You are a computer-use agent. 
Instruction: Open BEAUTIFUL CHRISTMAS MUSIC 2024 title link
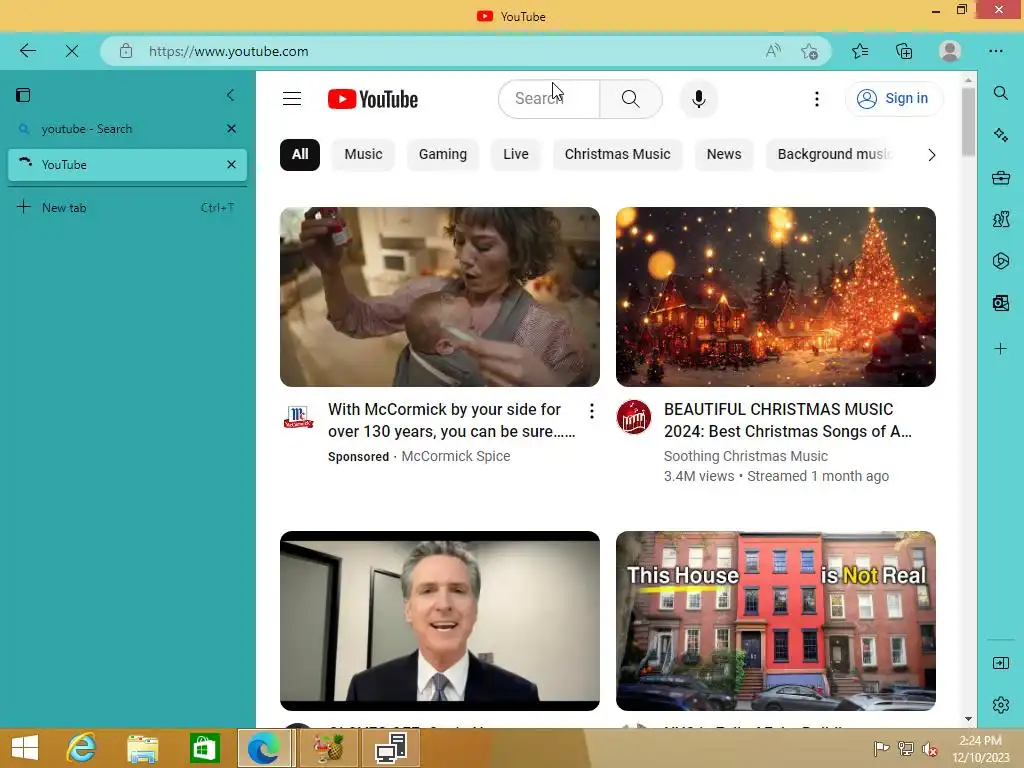(x=788, y=420)
